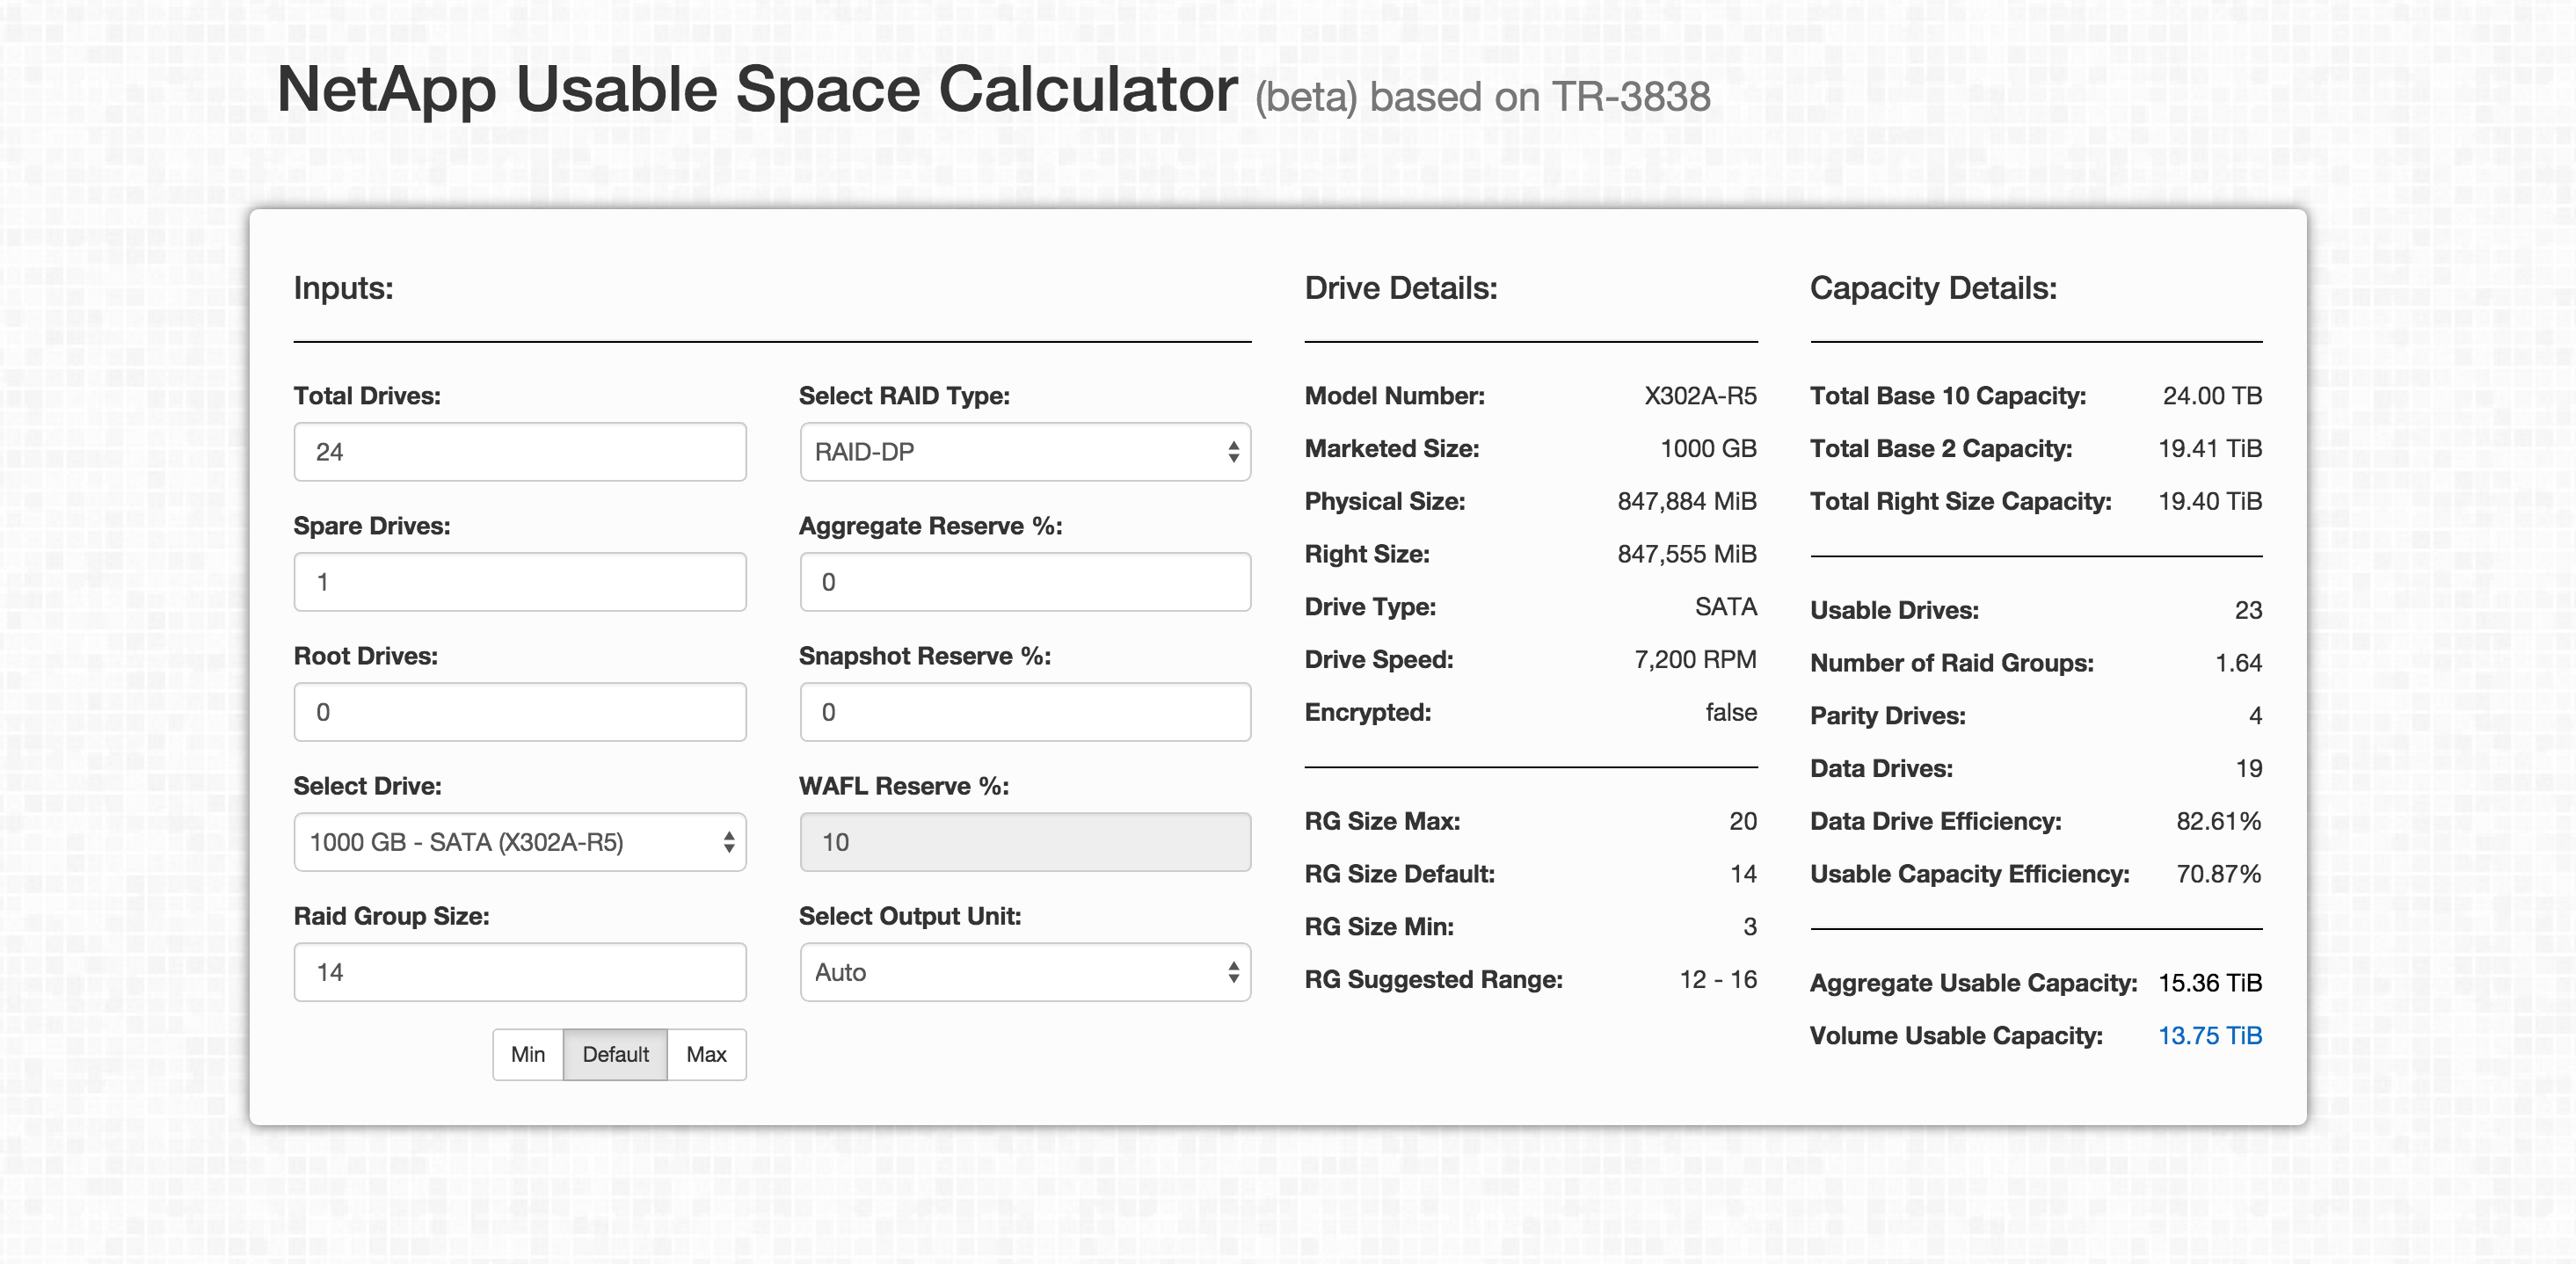Viewport: 2576px width, 1264px height.
Task: Click the blue 13.75 TiB value
Action: tap(2209, 1036)
